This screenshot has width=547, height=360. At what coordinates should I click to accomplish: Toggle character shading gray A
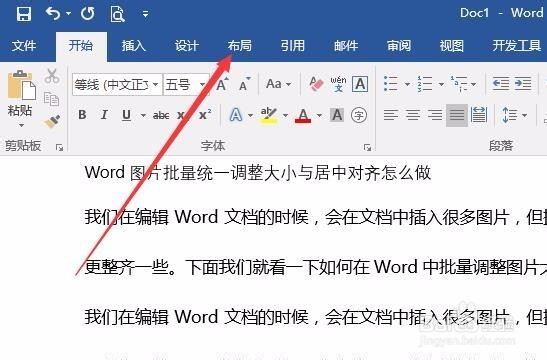coord(337,115)
